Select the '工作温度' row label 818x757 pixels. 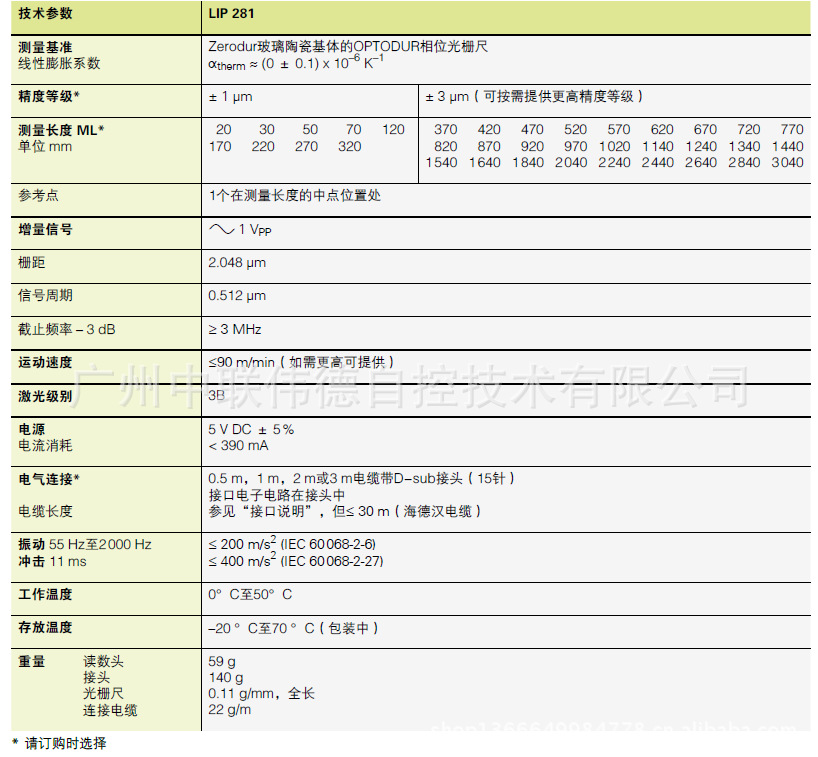click(45, 594)
